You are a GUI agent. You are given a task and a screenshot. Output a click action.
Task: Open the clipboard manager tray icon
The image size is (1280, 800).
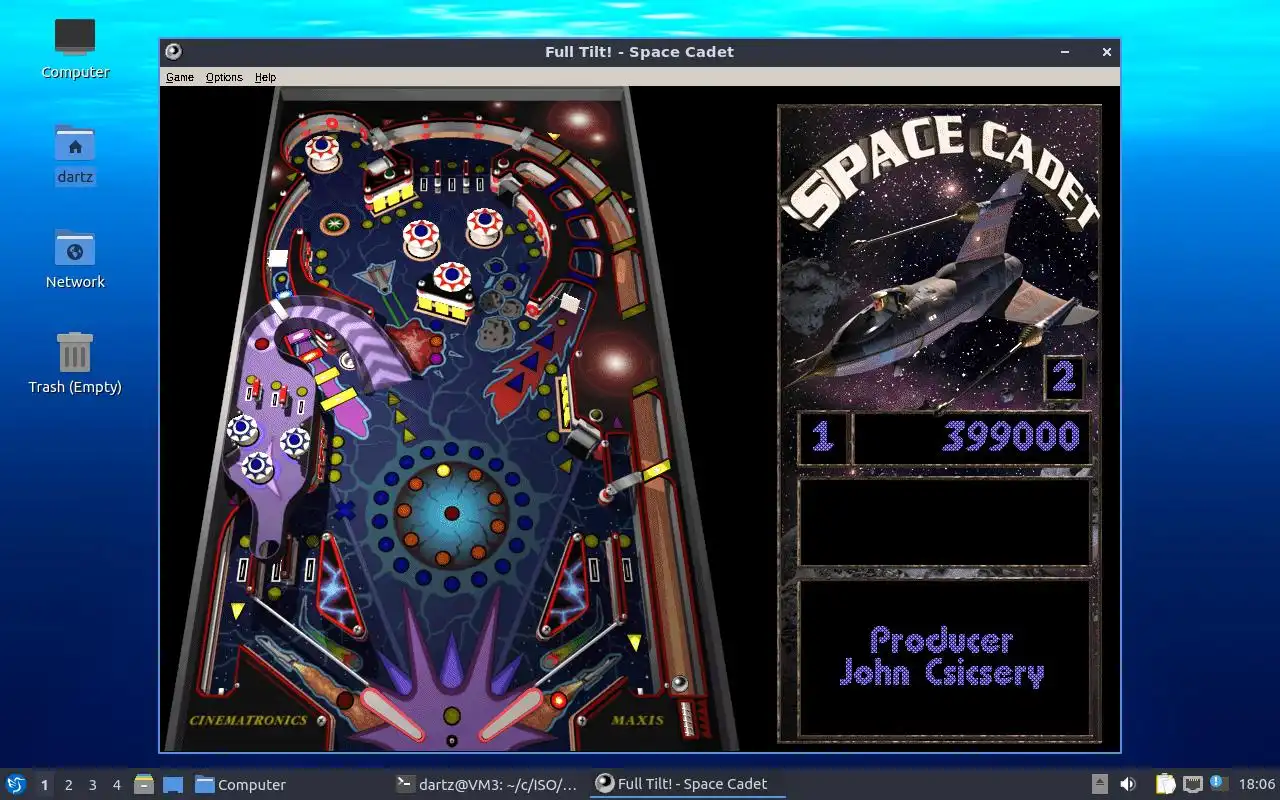(1165, 784)
